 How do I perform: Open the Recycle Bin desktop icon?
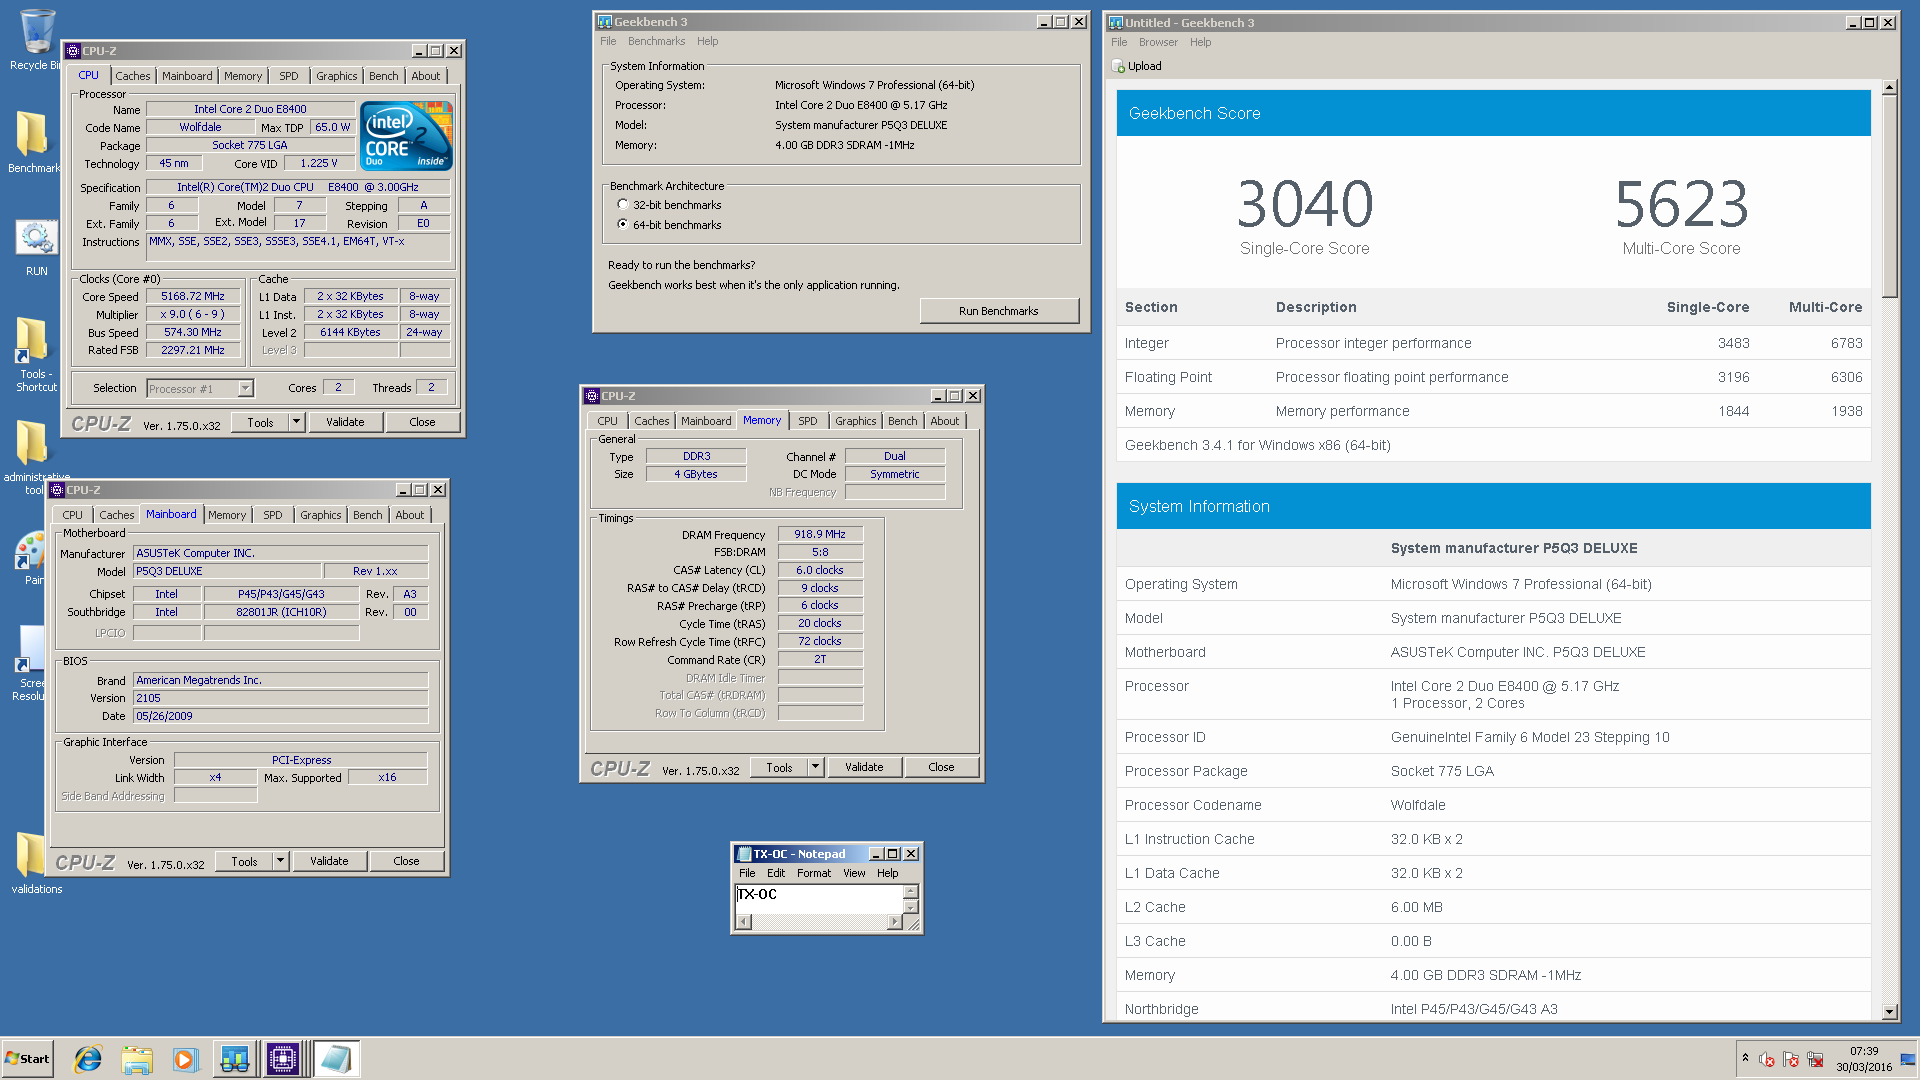tap(37, 32)
